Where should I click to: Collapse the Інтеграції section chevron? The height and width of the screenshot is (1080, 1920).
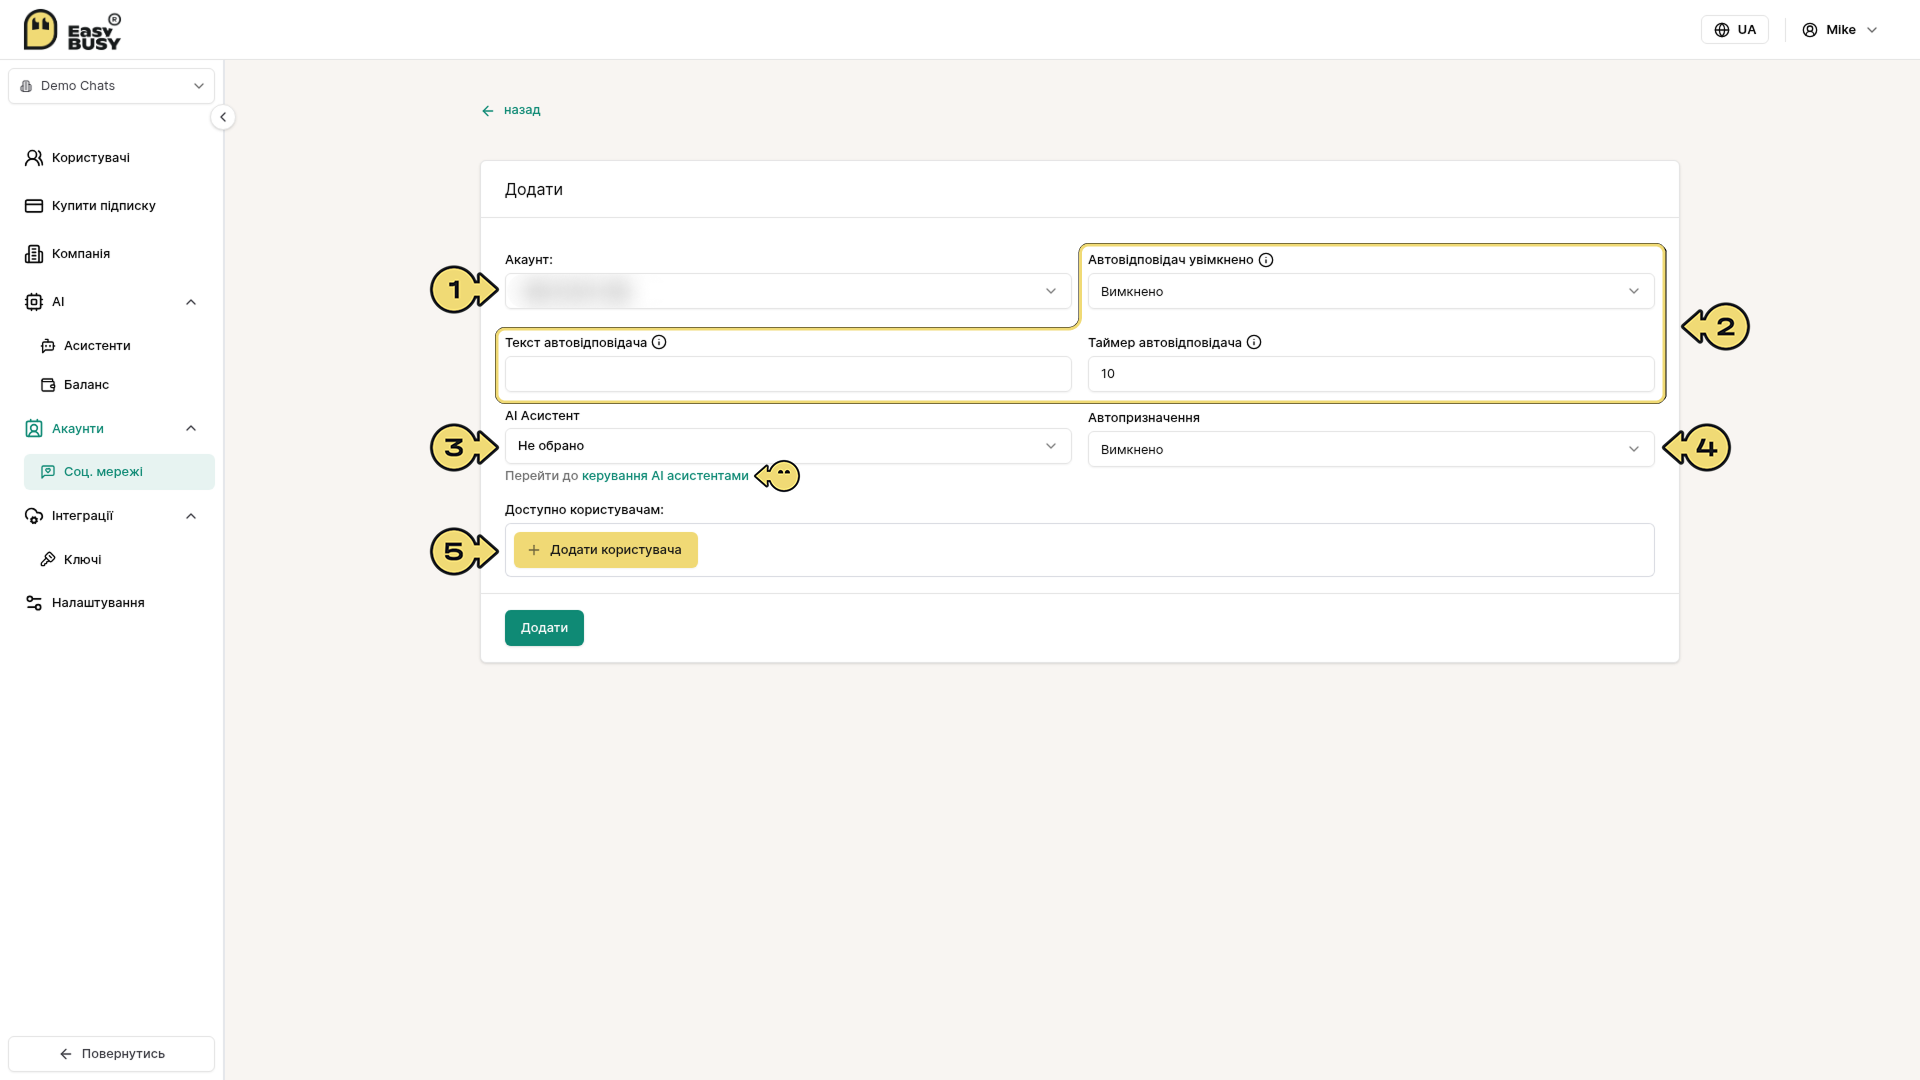191,516
